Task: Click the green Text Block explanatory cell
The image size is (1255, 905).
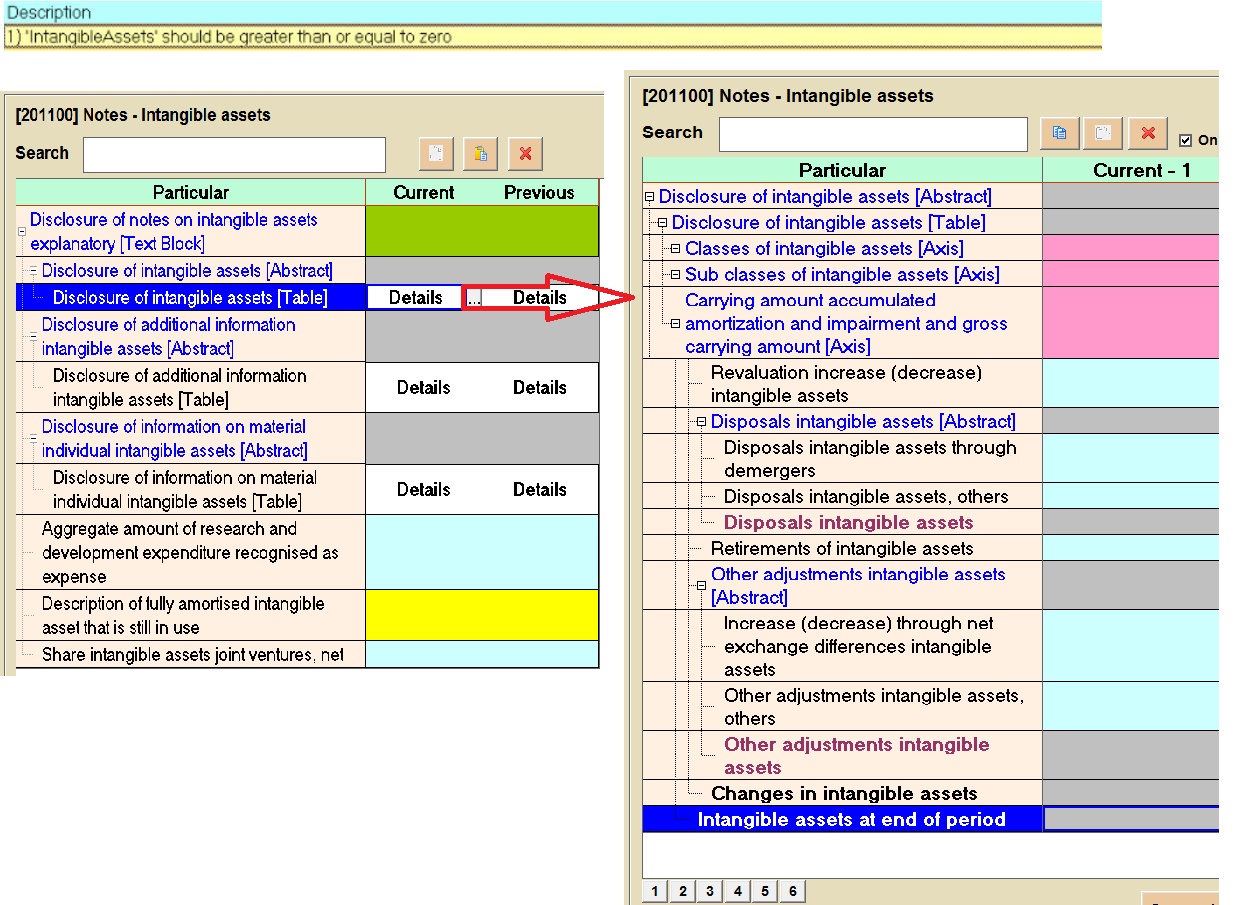Action: click(x=482, y=231)
